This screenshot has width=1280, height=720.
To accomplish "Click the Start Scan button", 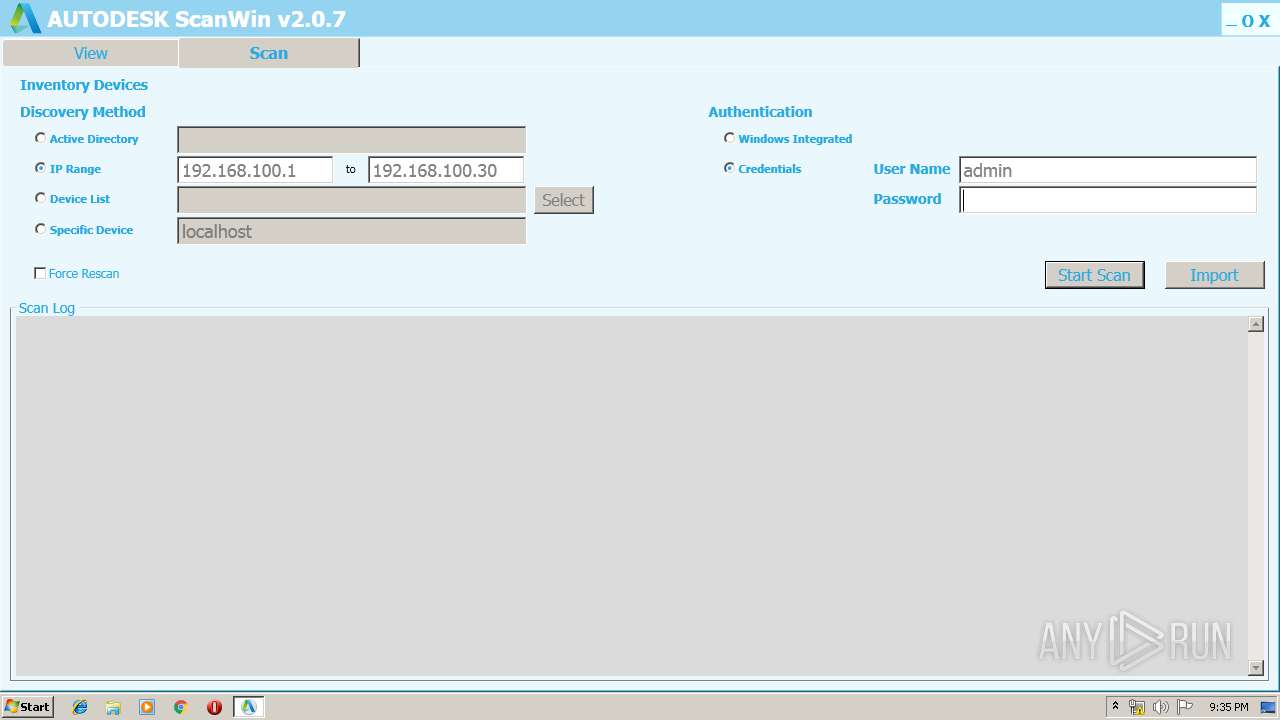I will (x=1094, y=275).
